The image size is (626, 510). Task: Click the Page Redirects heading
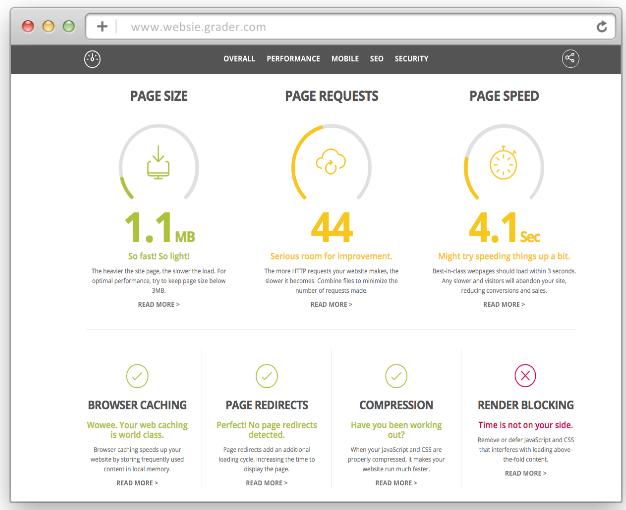(267, 405)
